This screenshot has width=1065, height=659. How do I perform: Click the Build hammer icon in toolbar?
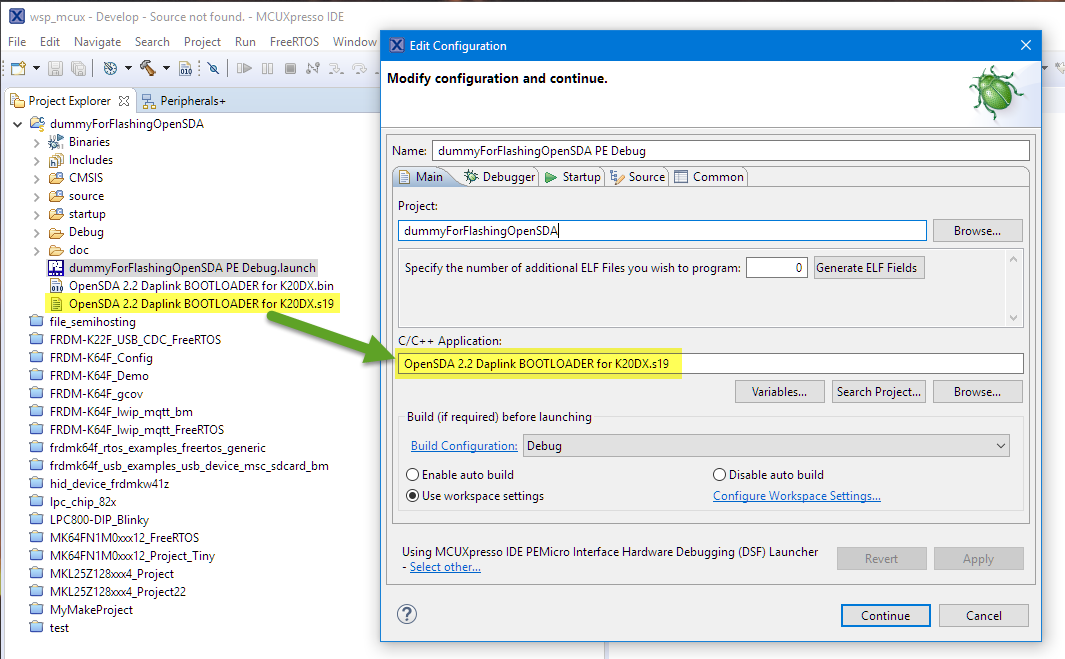[x=148, y=68]
